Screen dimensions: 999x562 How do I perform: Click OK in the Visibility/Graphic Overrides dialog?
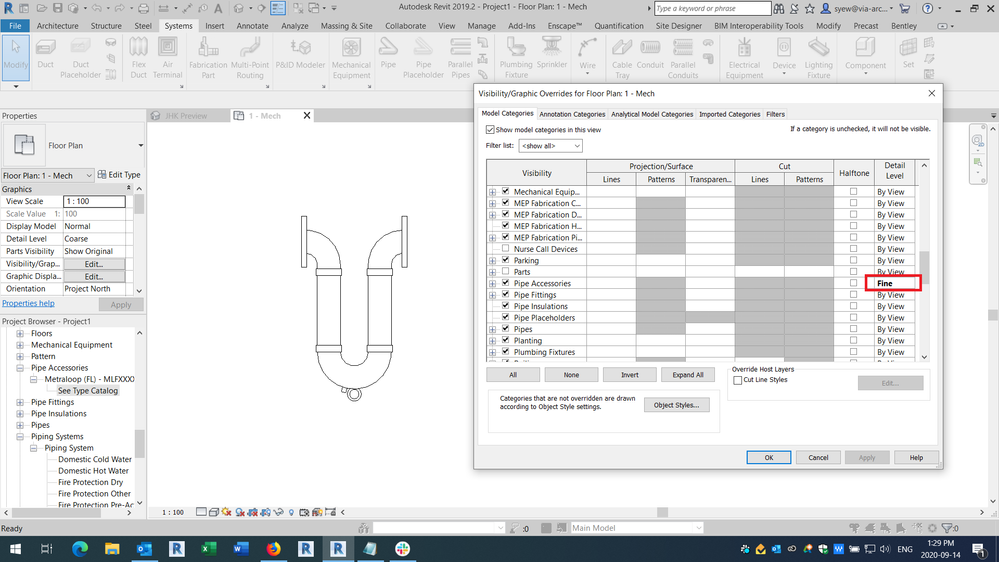pyautogui.click(x=768, y=458)
